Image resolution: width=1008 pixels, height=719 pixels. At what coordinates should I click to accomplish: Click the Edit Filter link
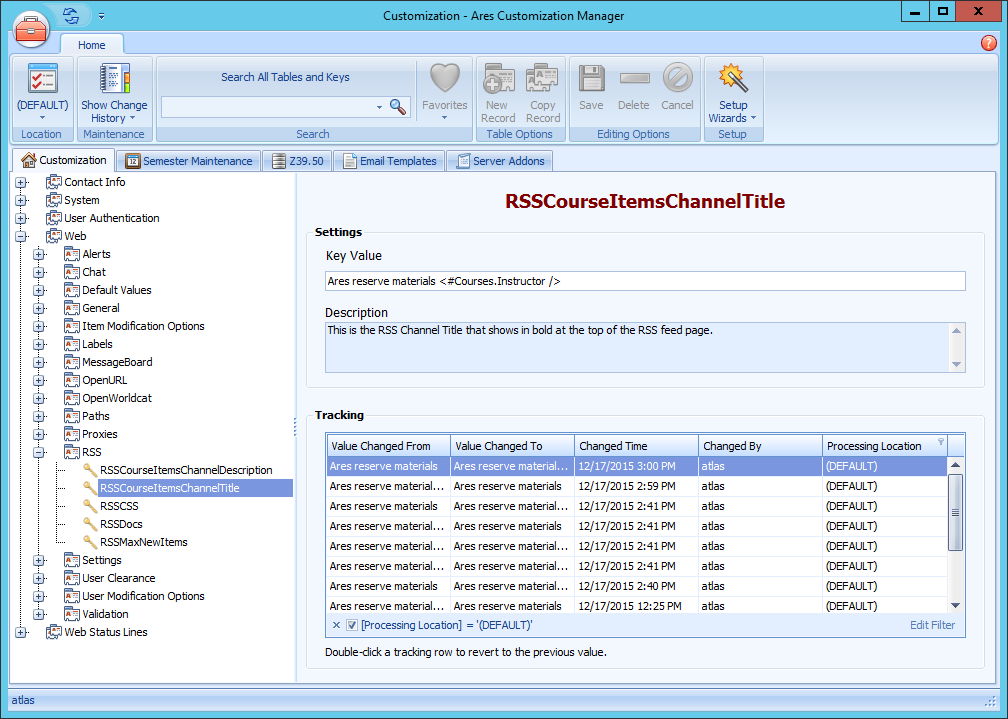(x=932, y=625)
